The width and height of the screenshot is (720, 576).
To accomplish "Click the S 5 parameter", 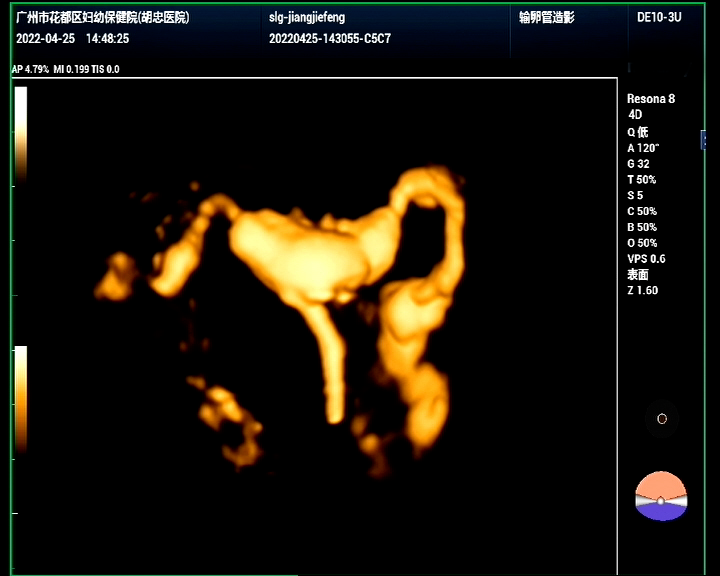I will [x=635, y=195].
